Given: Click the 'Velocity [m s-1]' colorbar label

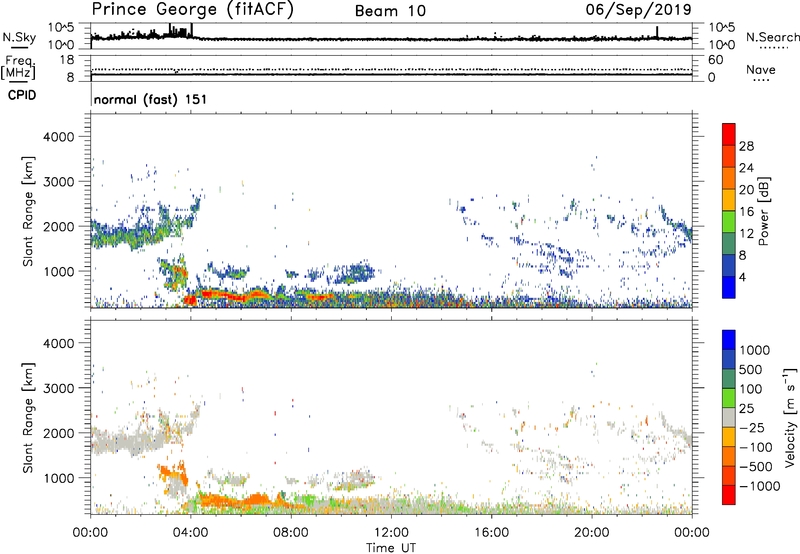Looking at the screenshot, I should [790, 417].
